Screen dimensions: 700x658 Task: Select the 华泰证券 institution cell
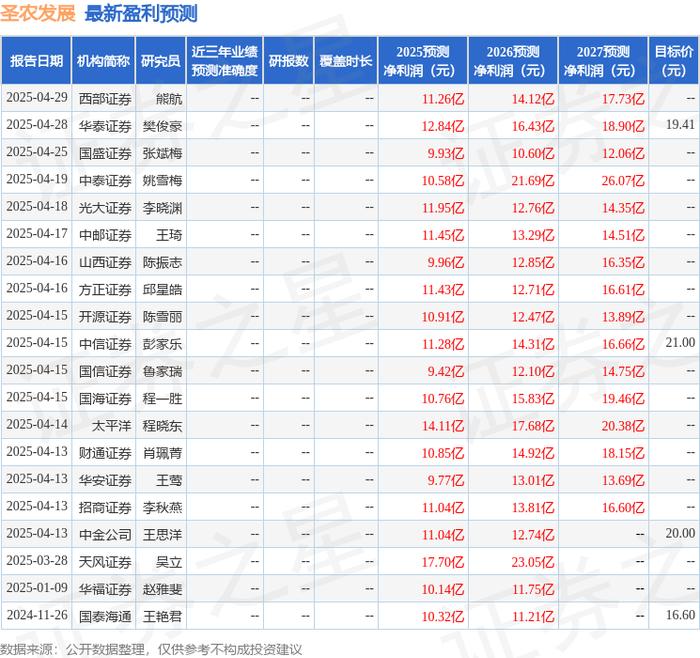105,126
